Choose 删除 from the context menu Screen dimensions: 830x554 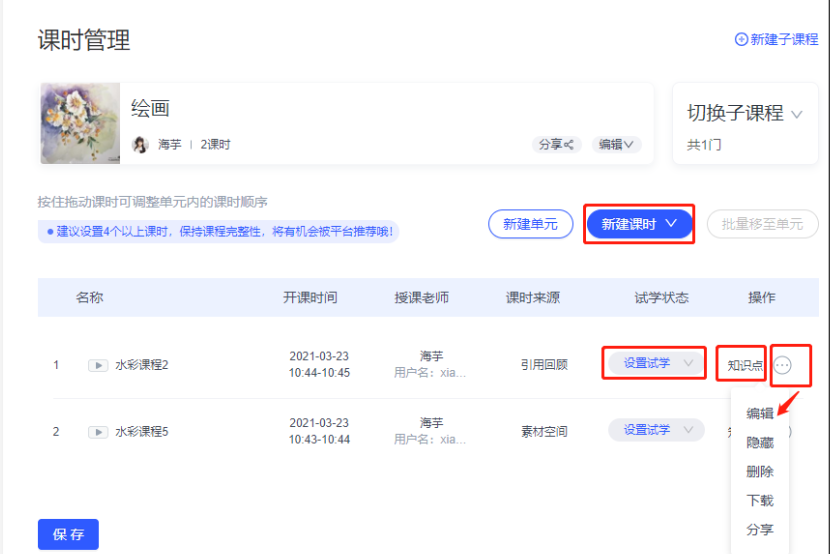[x=760, y=471]
